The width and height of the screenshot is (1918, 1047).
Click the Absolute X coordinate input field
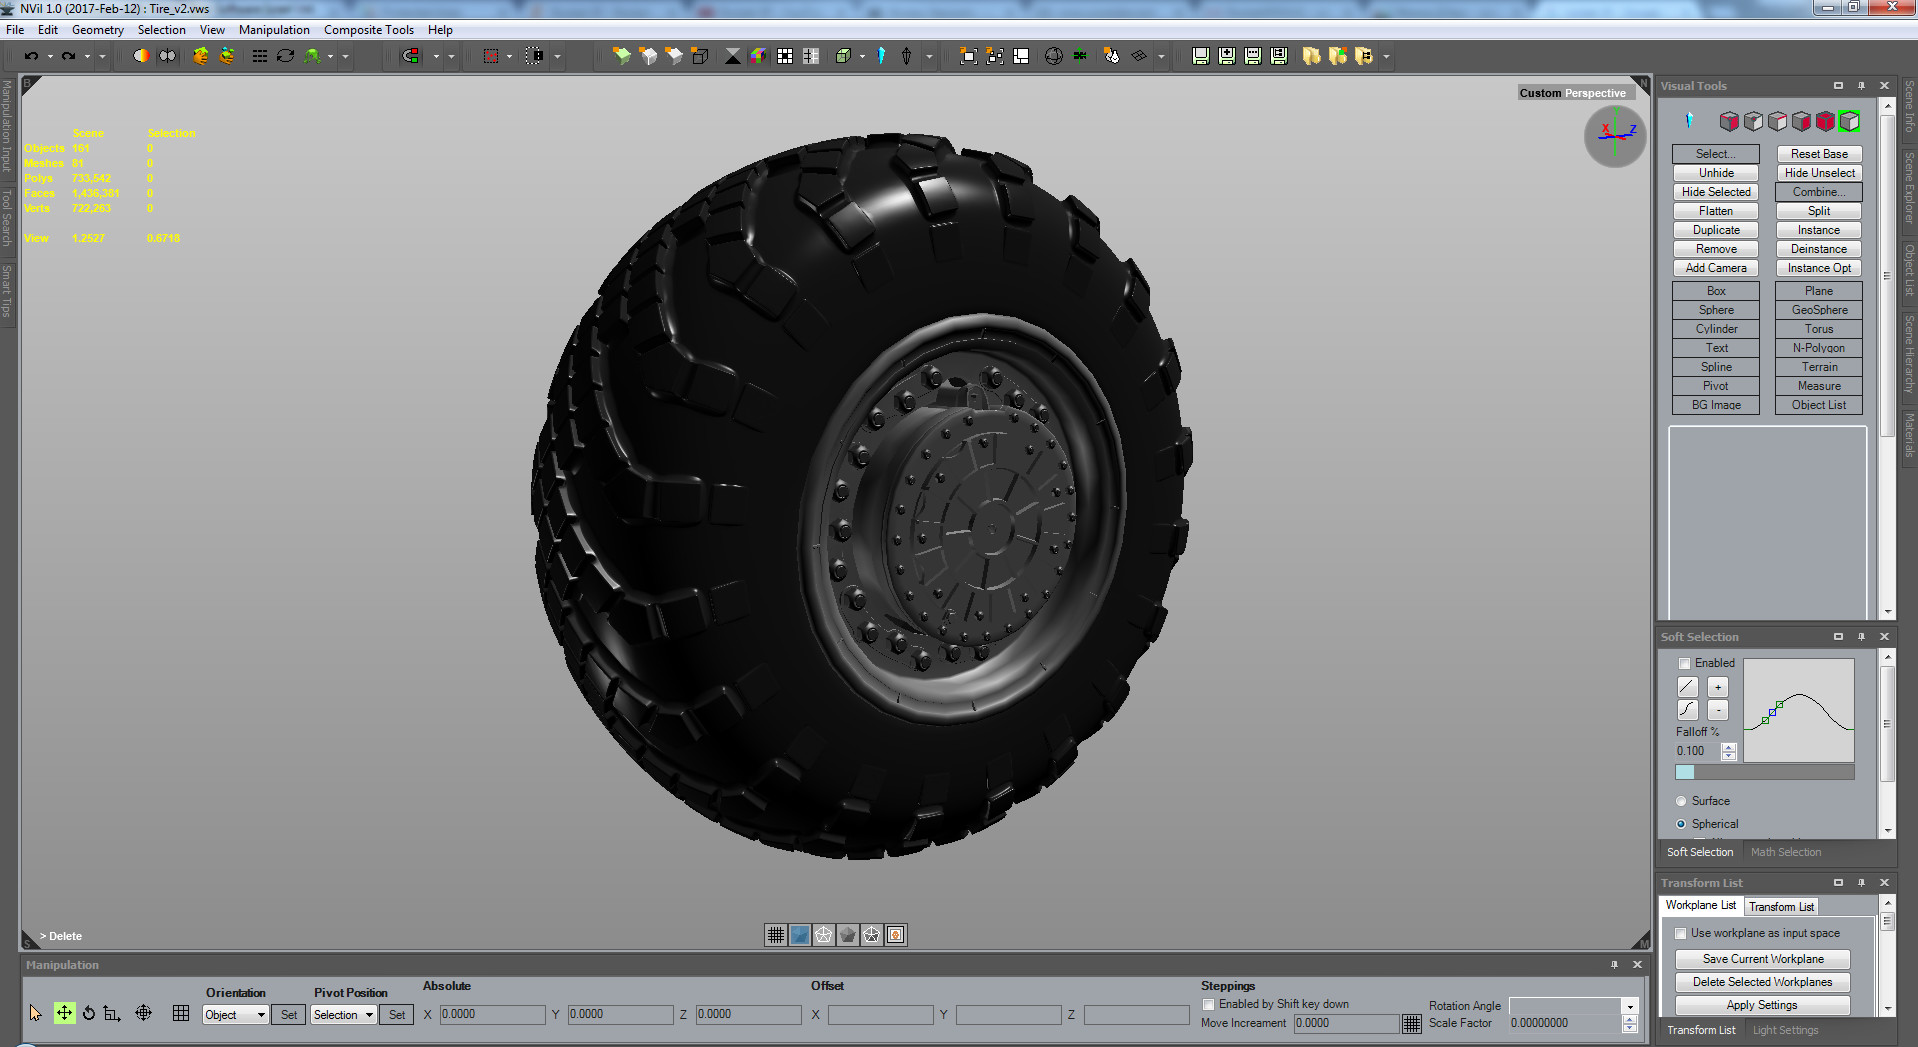pyautogui.click(x=492, y=1014)
